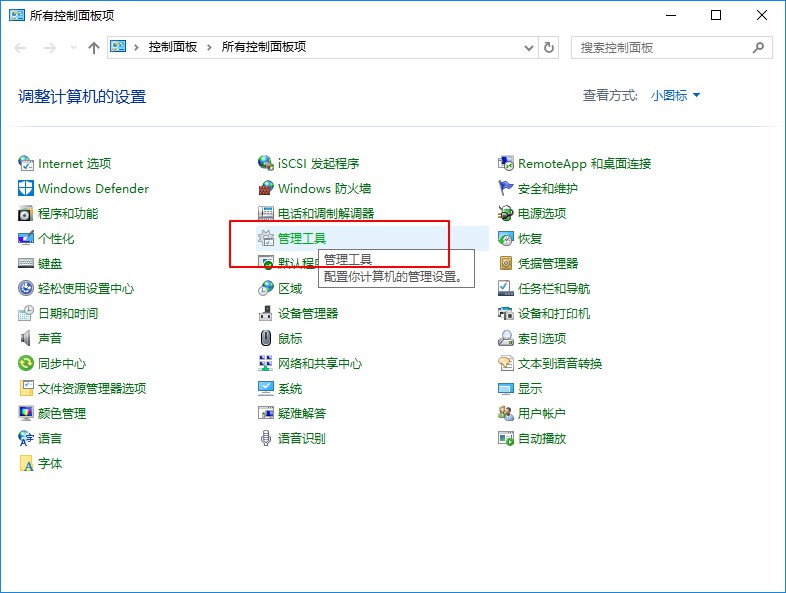Focus the 搜索控制面板 search box

660,47
